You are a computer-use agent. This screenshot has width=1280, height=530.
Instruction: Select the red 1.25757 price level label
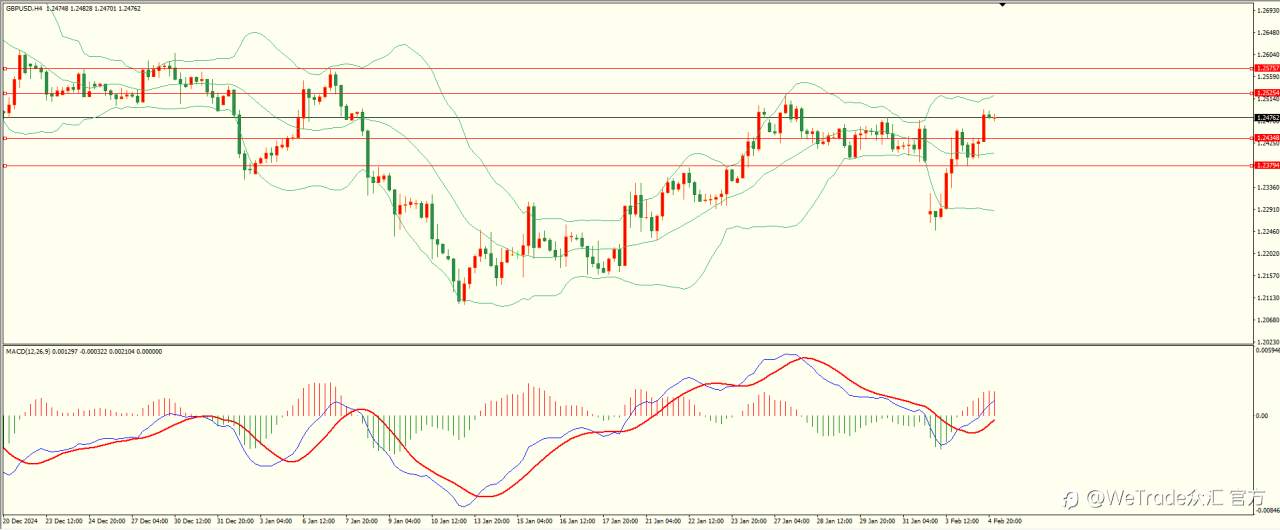coord(1266,69)
